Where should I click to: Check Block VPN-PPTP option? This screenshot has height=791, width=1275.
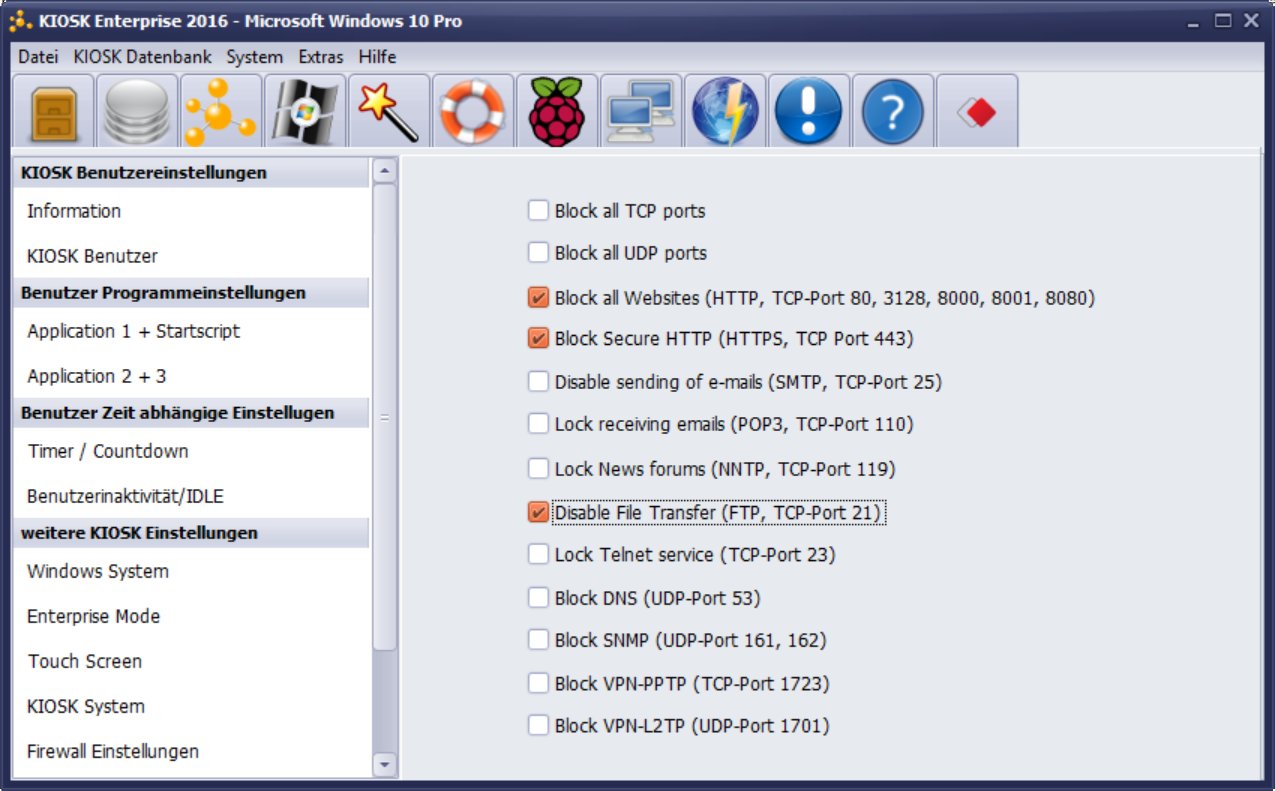(x=538, y=683)
